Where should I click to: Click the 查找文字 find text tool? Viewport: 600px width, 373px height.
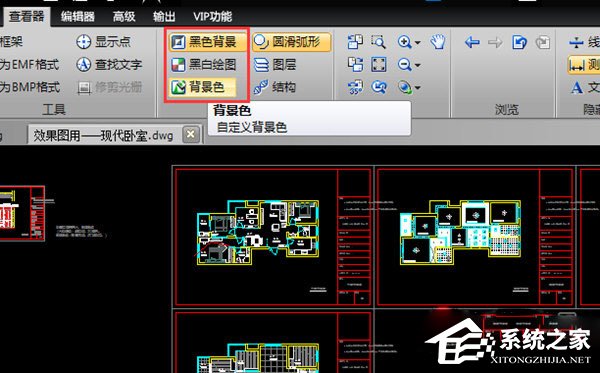(x=109, y=65)
